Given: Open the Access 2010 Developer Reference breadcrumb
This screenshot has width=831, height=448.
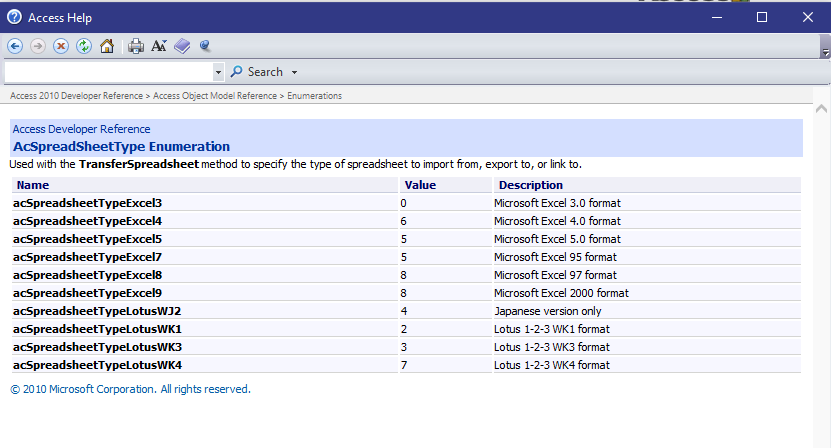Looking at the screenshot, I should [x=77, y=96].
